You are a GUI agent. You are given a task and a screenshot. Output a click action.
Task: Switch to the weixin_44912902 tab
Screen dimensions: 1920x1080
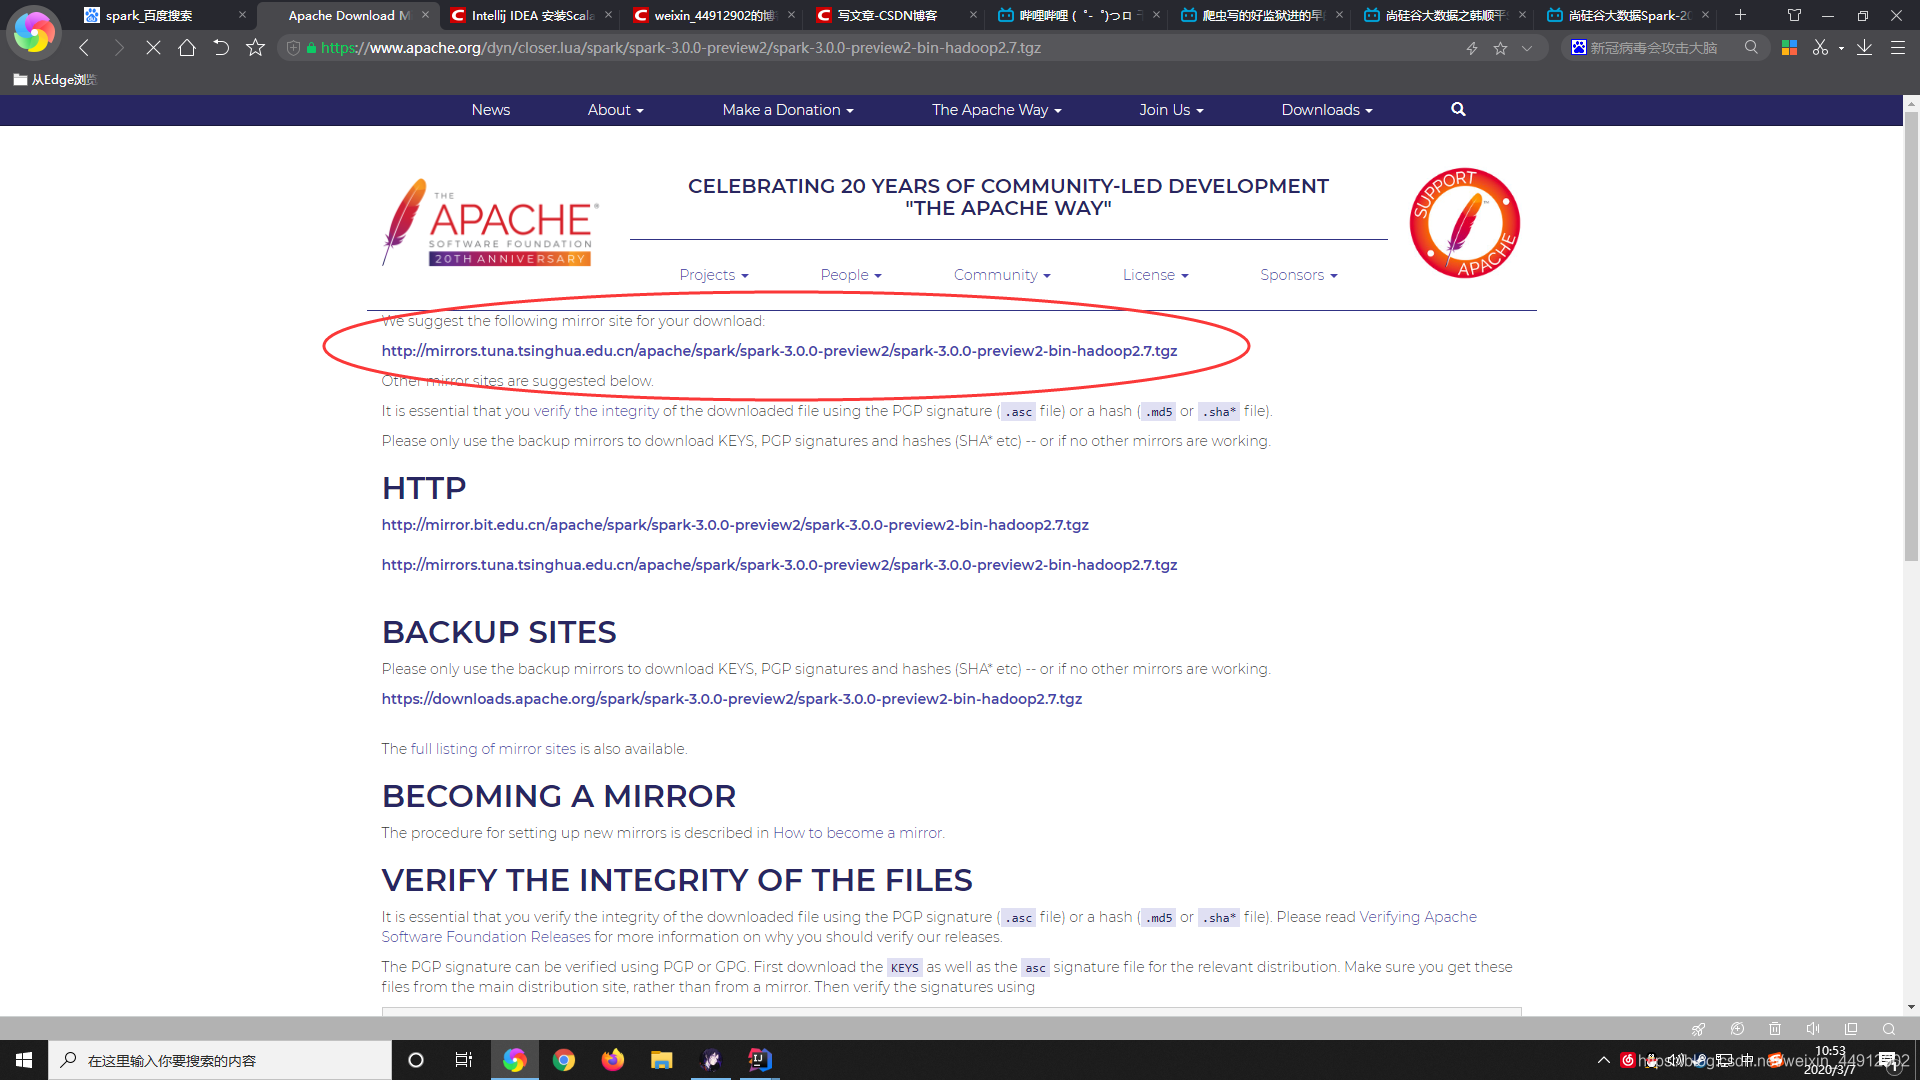[714, 15]
